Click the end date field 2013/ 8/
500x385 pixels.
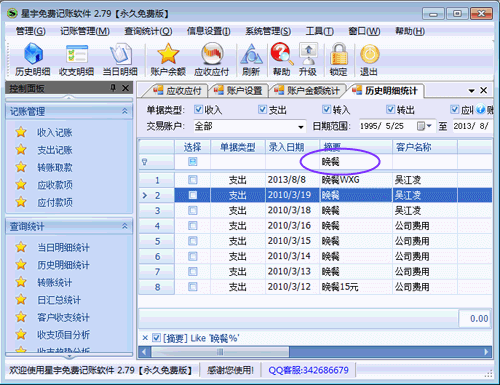coord(472,126)
